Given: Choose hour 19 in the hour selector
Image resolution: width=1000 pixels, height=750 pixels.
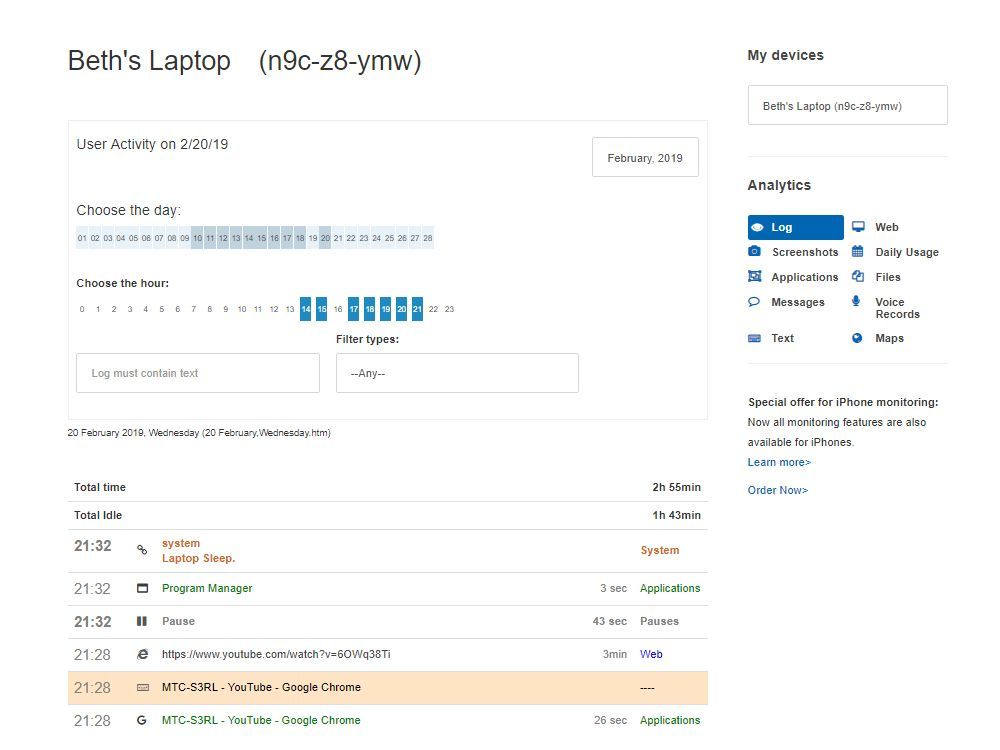Looking at the screenshot, I should point(385,309).
